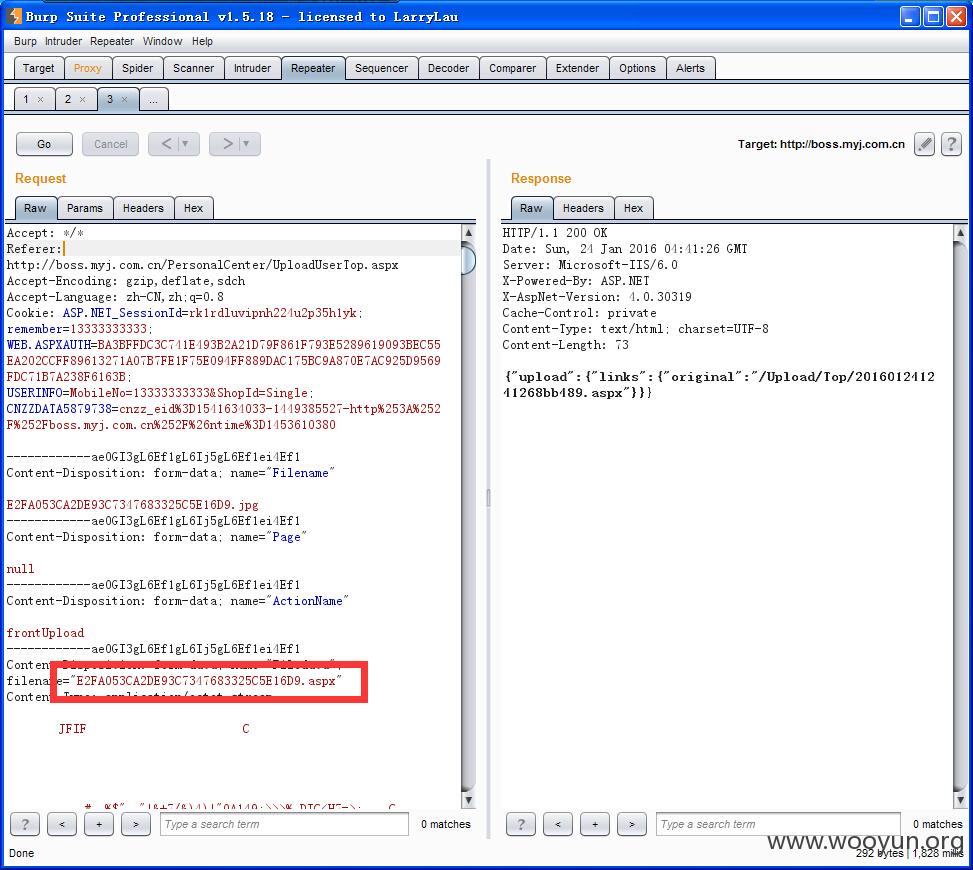The width and height of the screenshot is (973, 870).
Task: Go to previous match in request search
Action: (x=62, y=824)
